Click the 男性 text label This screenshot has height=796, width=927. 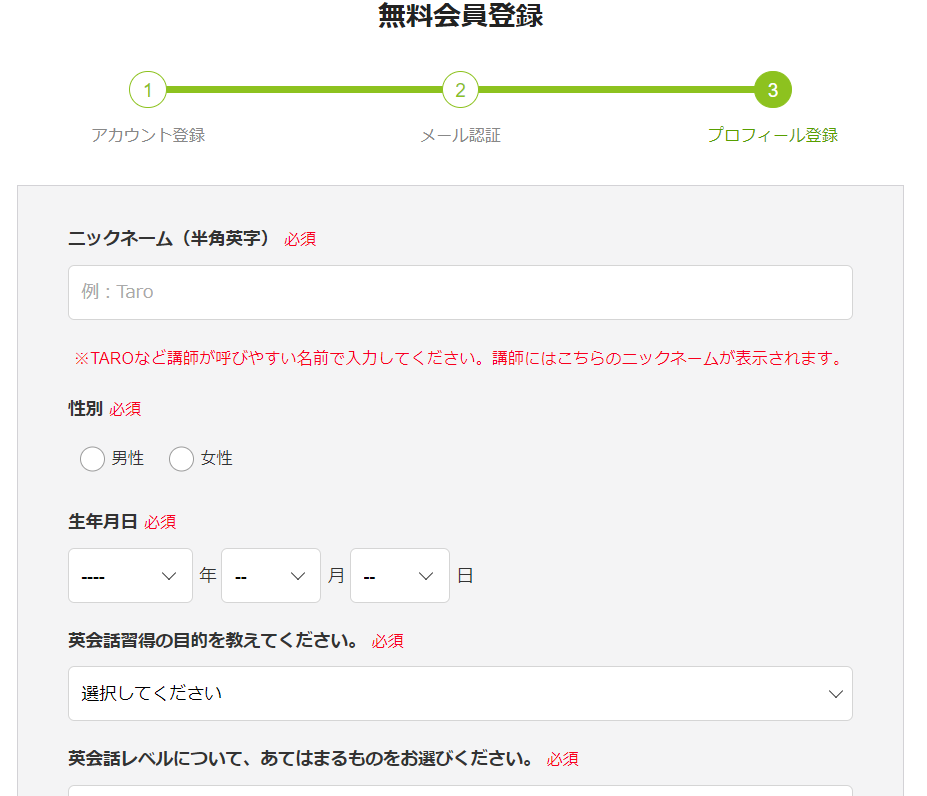(x=128, y=458)
